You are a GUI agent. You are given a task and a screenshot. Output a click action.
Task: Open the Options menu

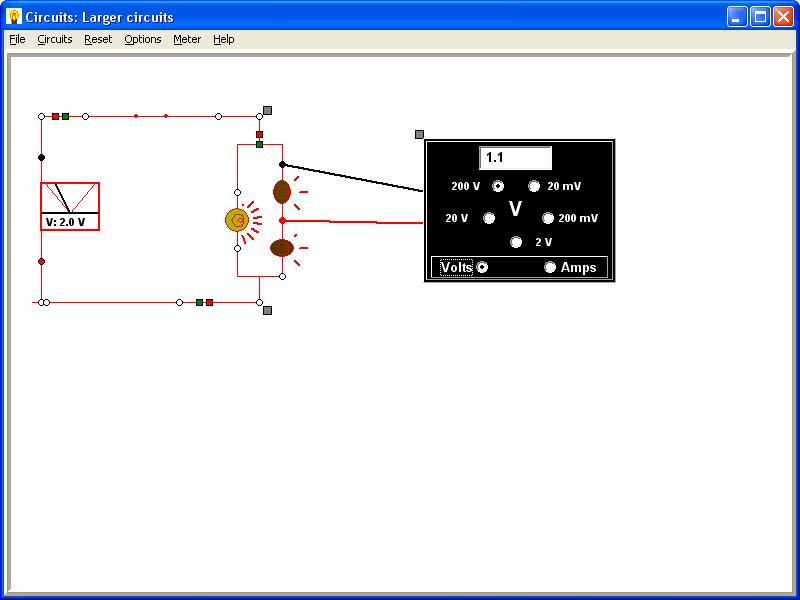click(143, 39)
